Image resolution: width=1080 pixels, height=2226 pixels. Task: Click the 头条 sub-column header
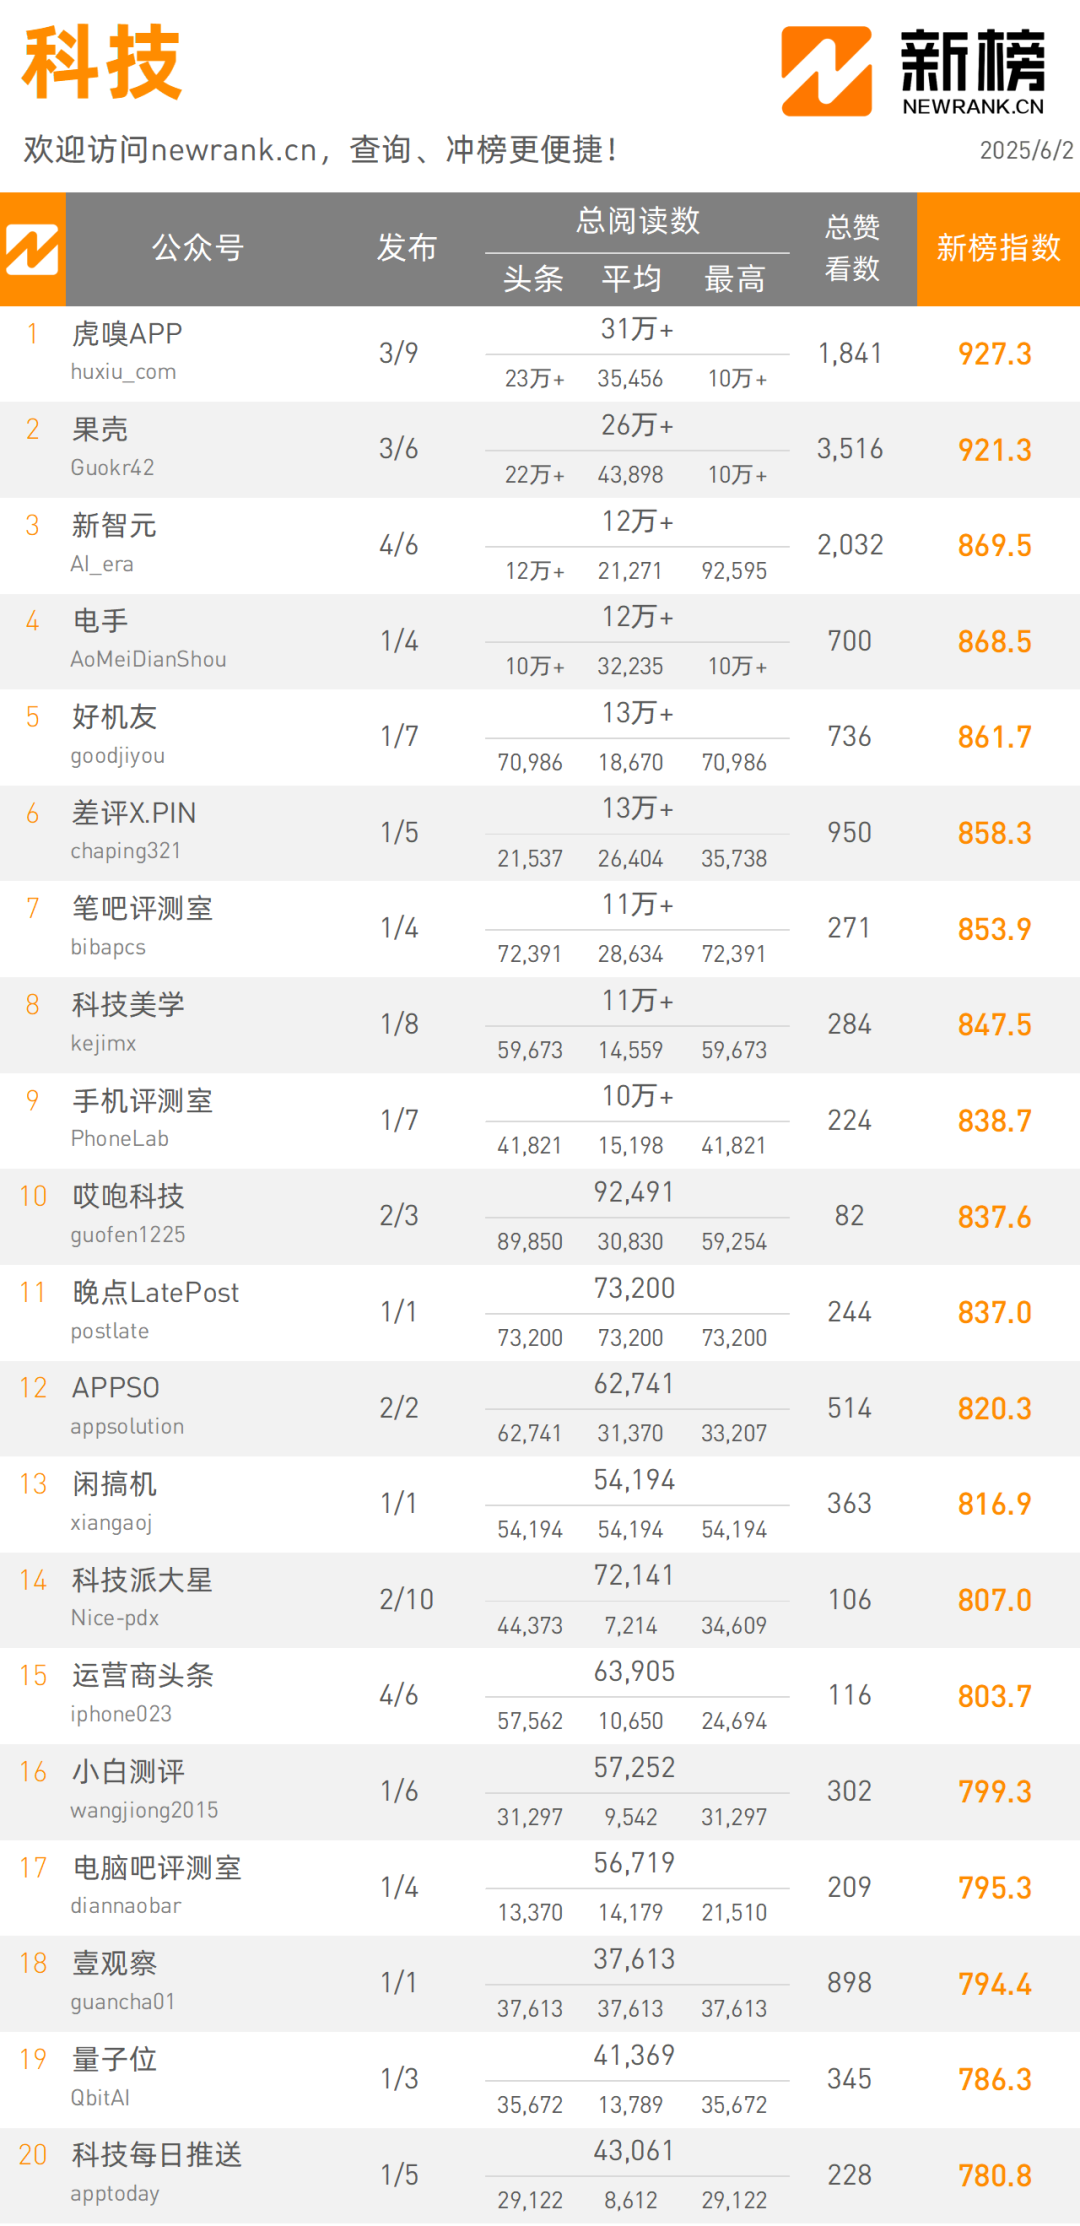tap(533, 279)
